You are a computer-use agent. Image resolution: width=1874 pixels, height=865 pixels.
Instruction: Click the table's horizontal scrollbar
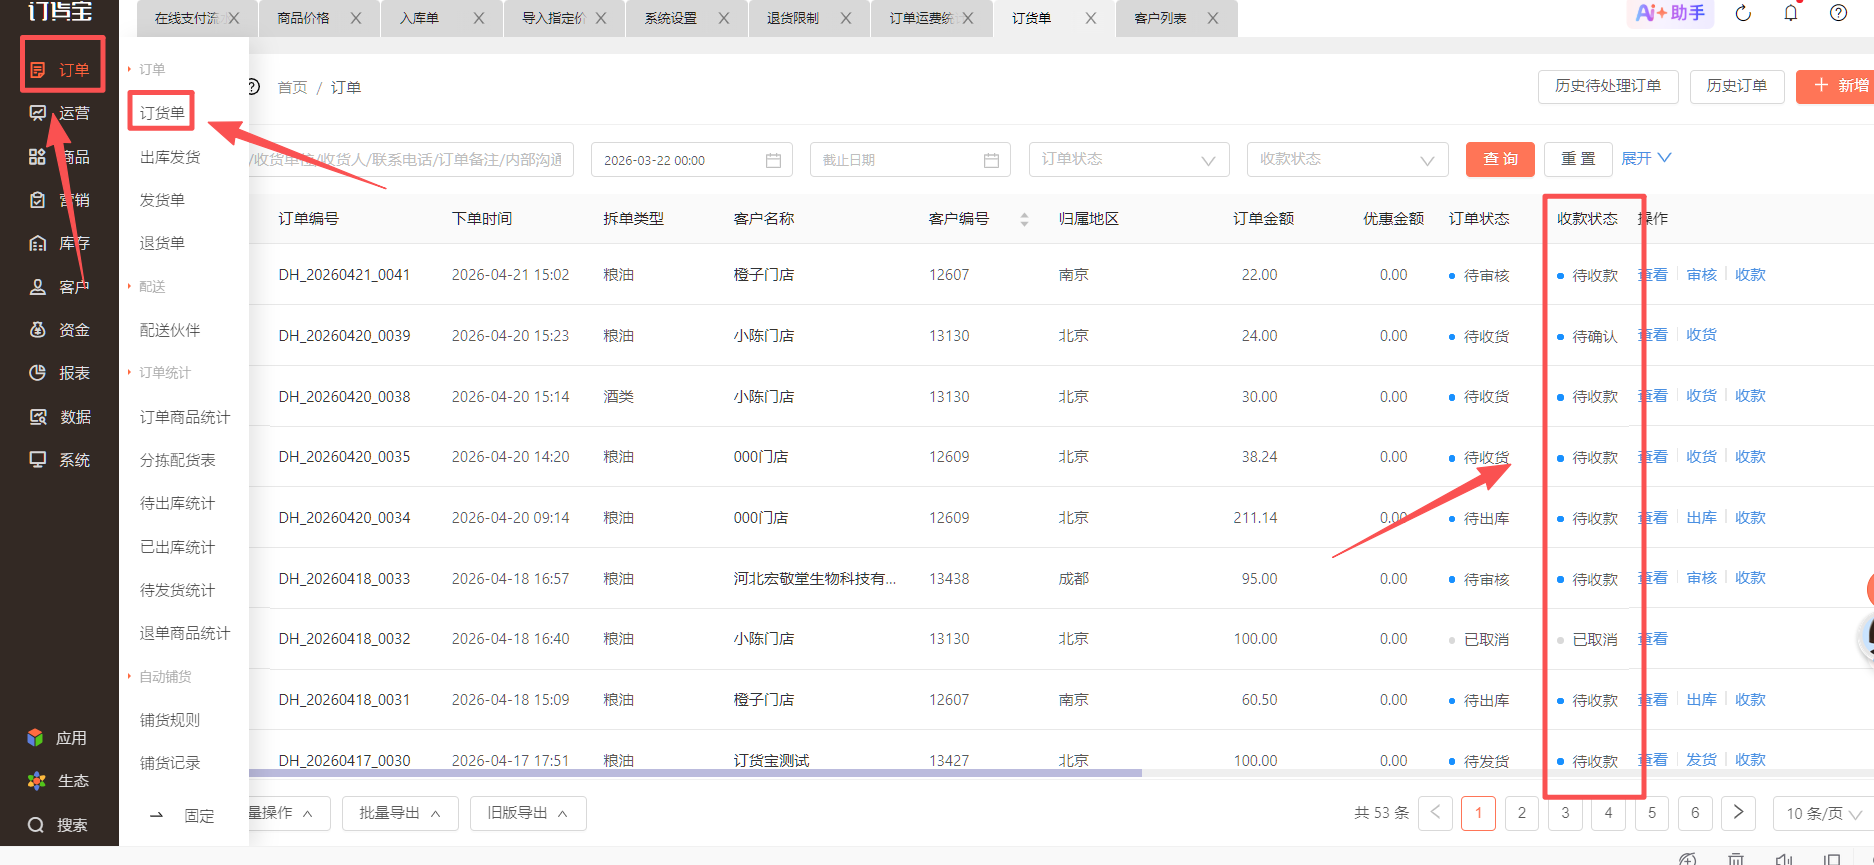point(695,773)
